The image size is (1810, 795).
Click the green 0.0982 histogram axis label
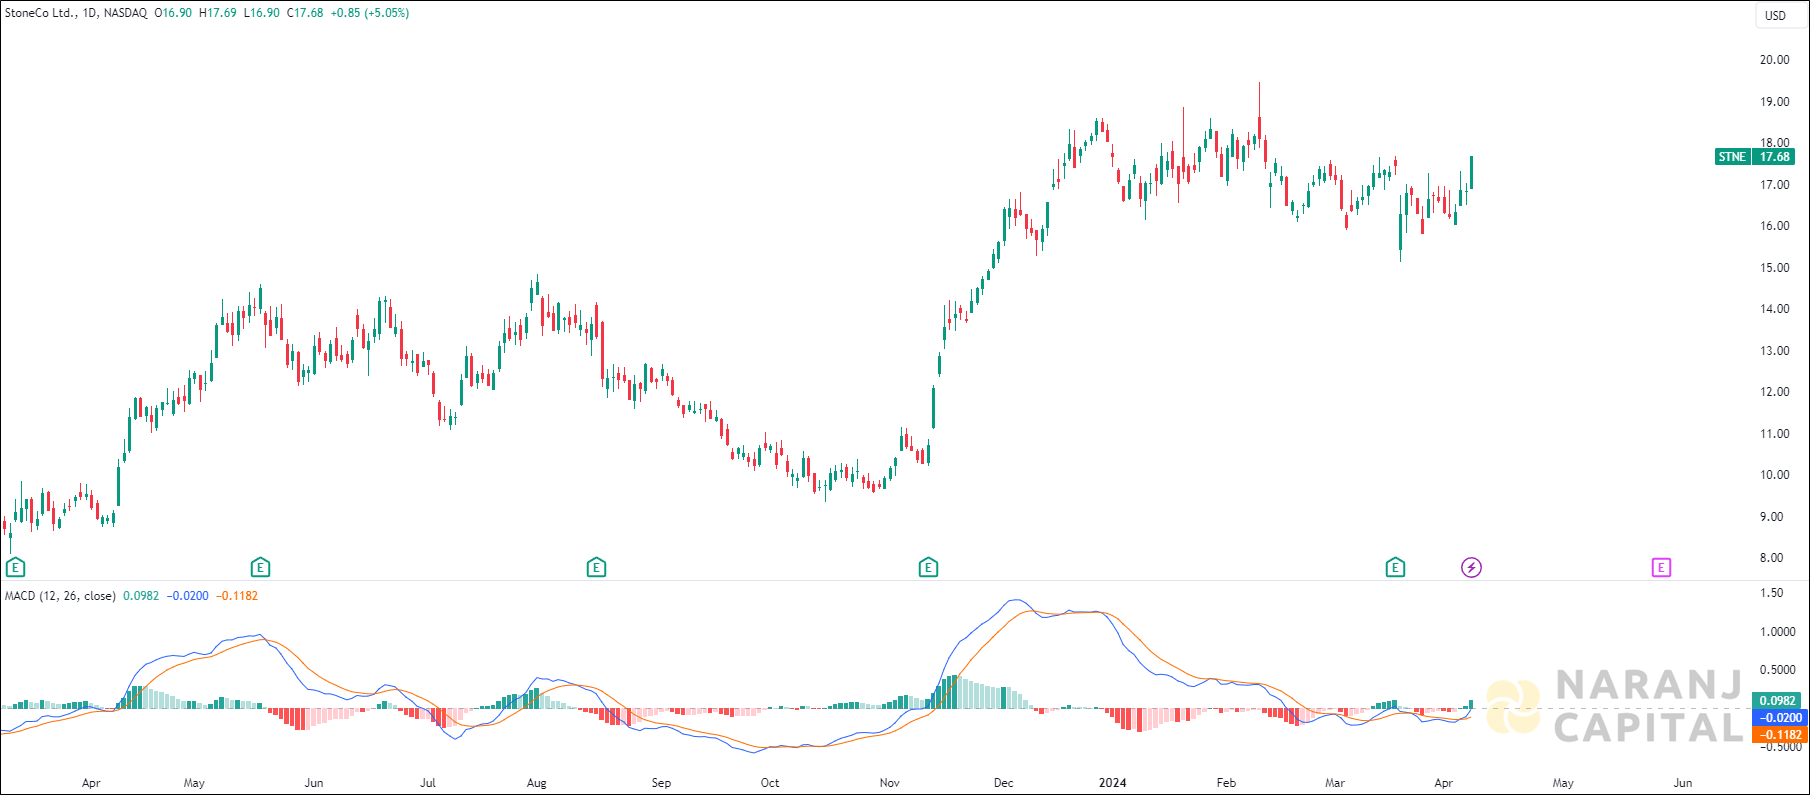(x=1777, y=701)
